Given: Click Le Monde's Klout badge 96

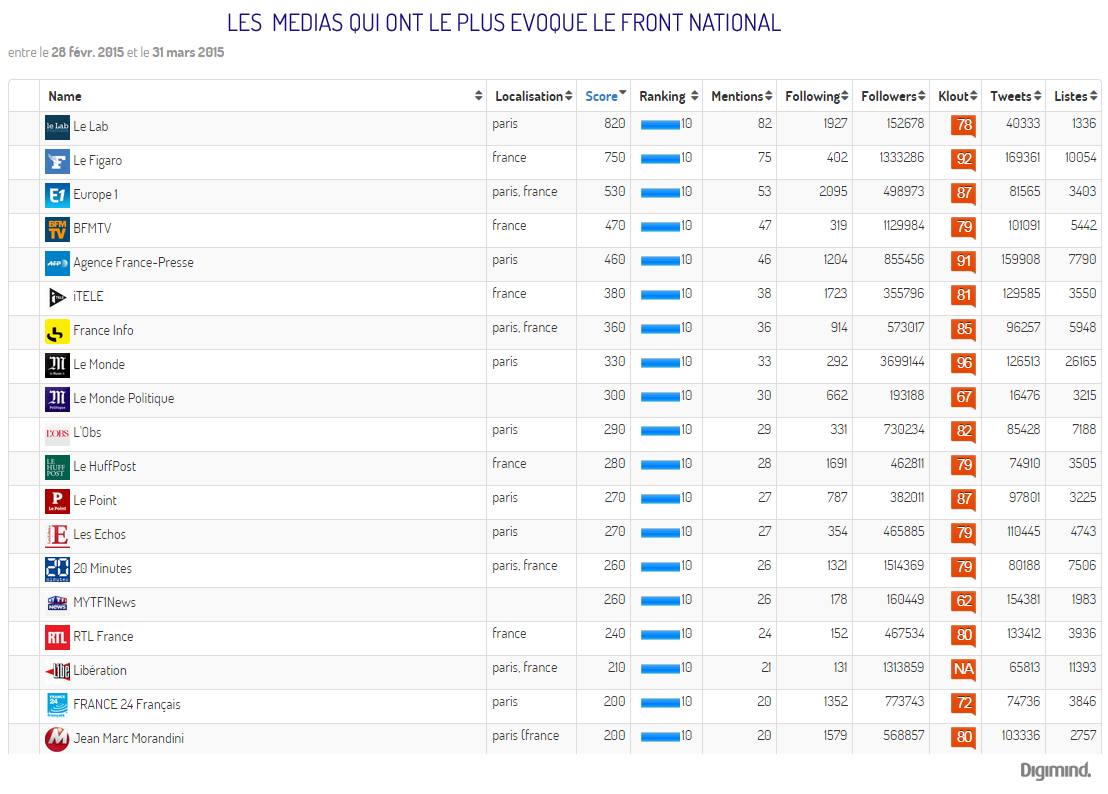Looking at the screenshot, I should pos(964,364).
